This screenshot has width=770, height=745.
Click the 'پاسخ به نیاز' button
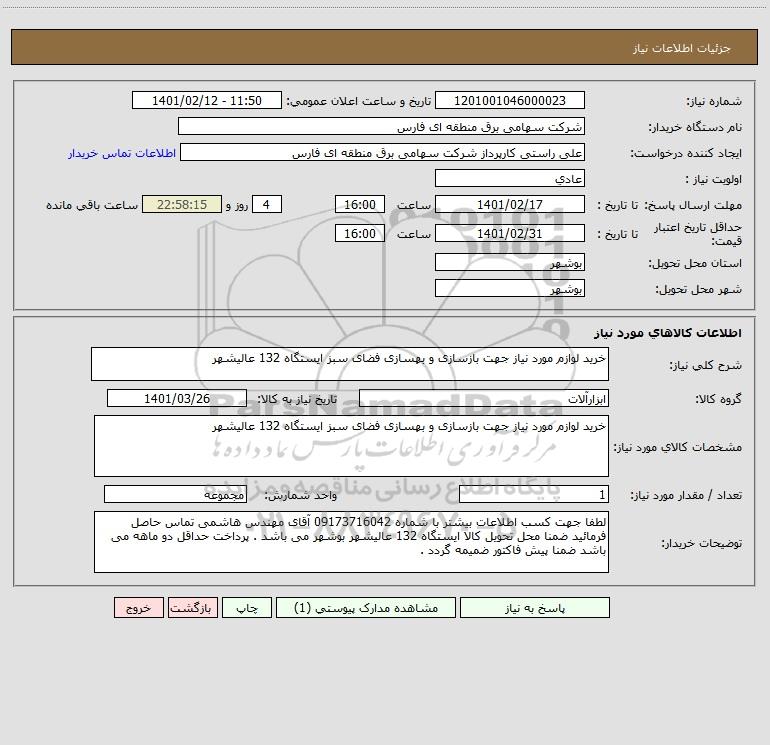tap(535, 608)
